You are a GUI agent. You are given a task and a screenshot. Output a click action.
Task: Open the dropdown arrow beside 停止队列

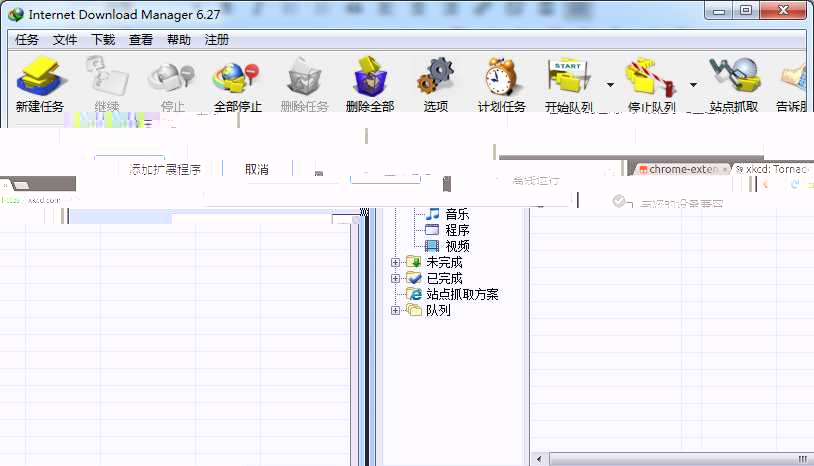pyautogui.click(x=694, y=85)
